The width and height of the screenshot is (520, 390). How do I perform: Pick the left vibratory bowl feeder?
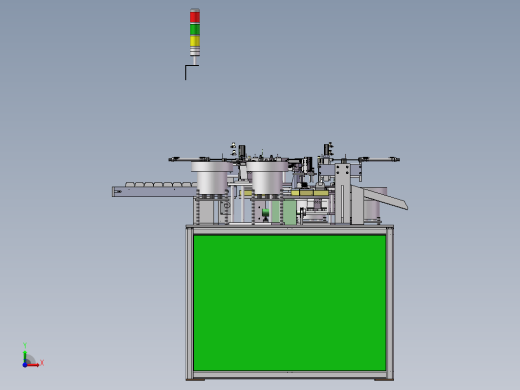tap(212, 178)
